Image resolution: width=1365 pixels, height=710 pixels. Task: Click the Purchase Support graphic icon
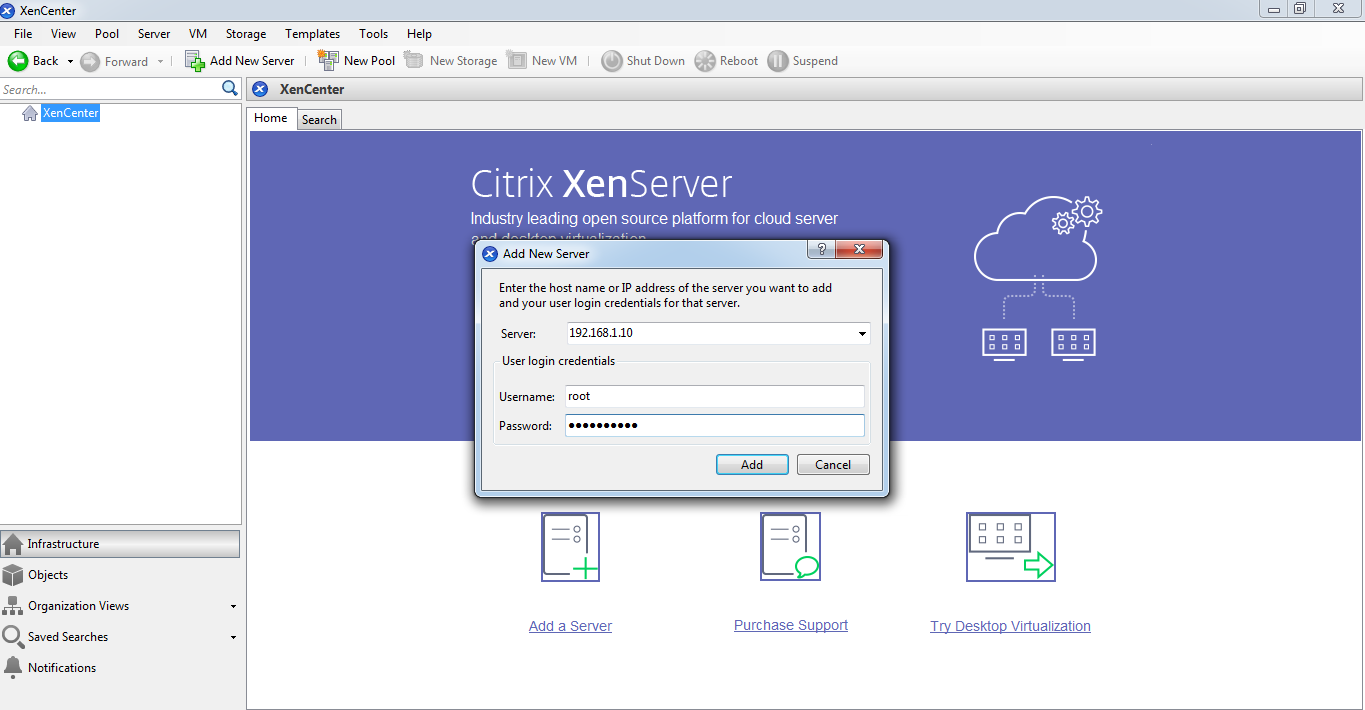(790, 547)
